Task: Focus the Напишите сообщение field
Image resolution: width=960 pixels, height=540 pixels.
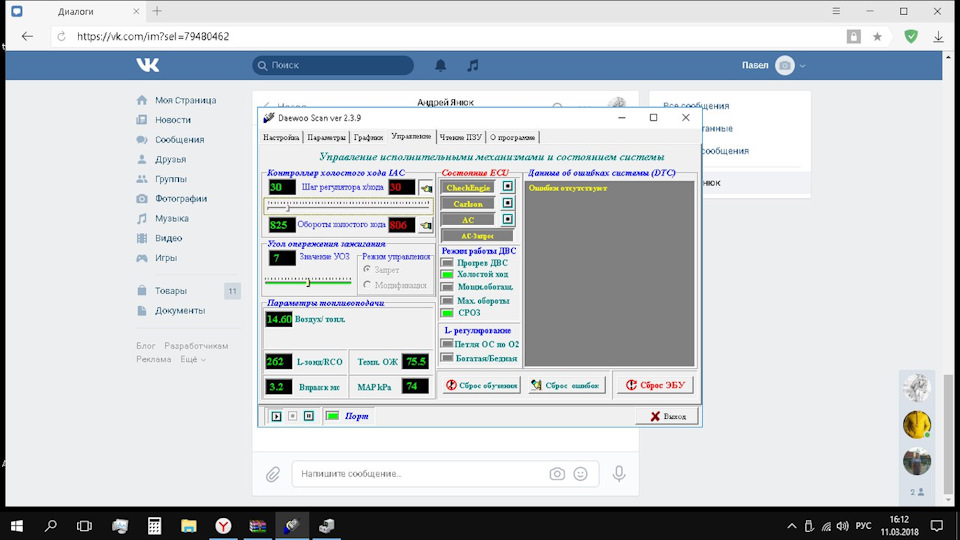Action: point(419,474)
